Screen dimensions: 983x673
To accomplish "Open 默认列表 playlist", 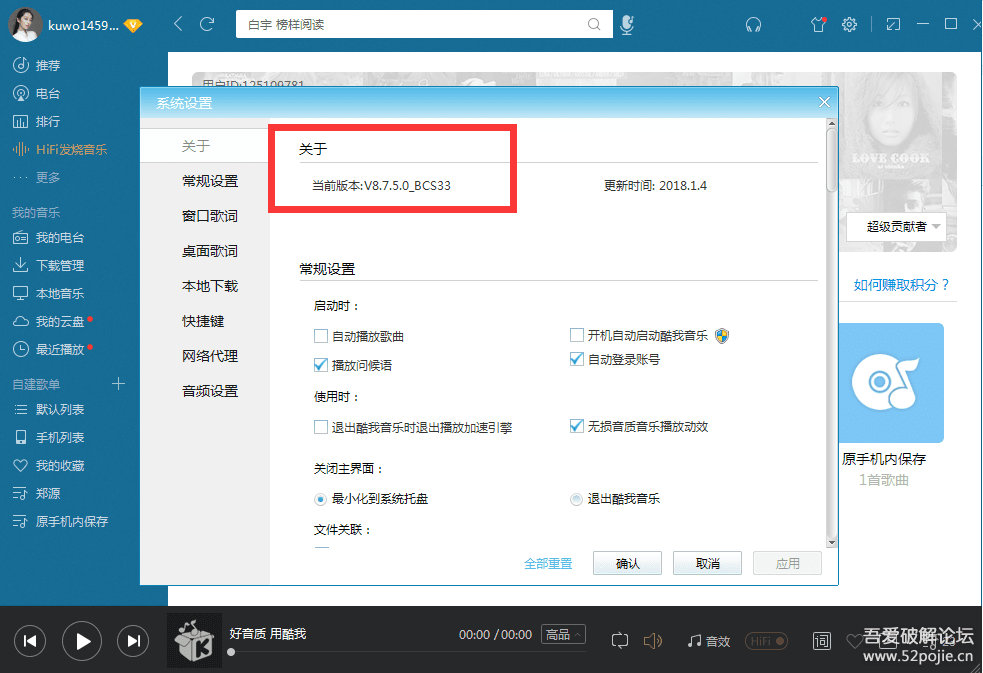I will pos(49,409).
